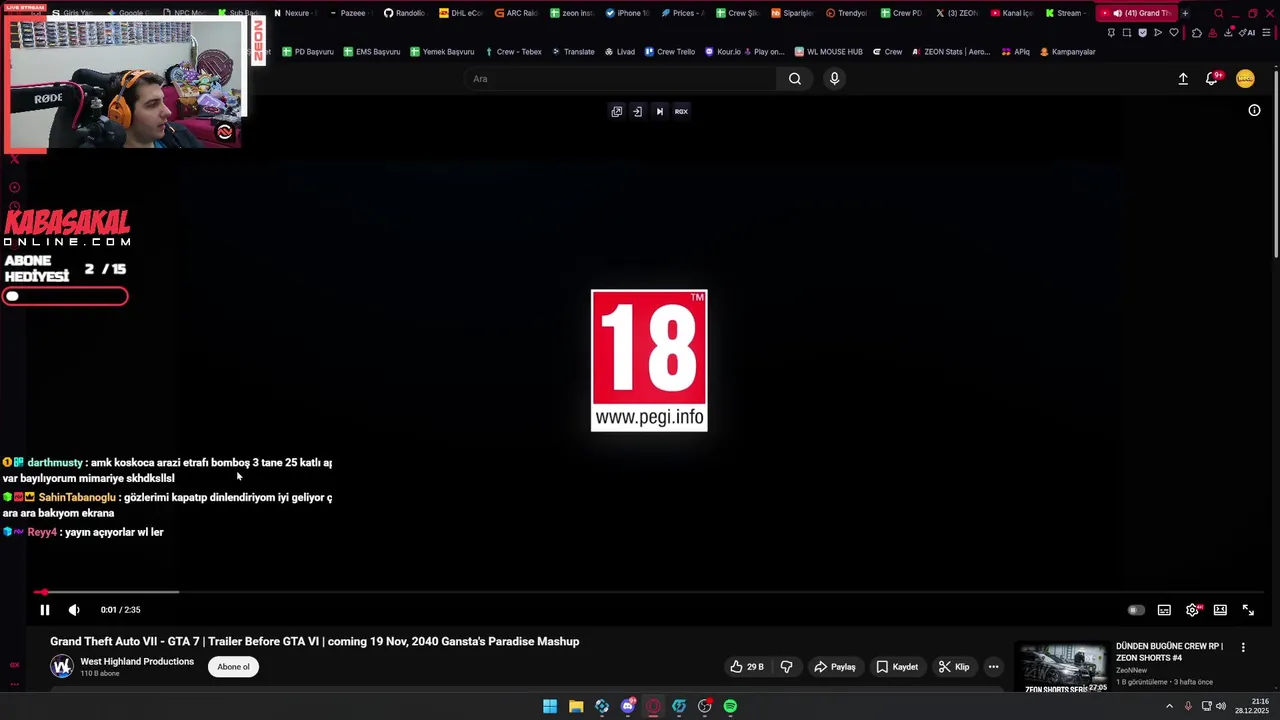Image resolution: width=1280 pixels, height=720 pixels.
Task: Switch to the Randolio GitHub tab
Action: [x=407, y=13]
